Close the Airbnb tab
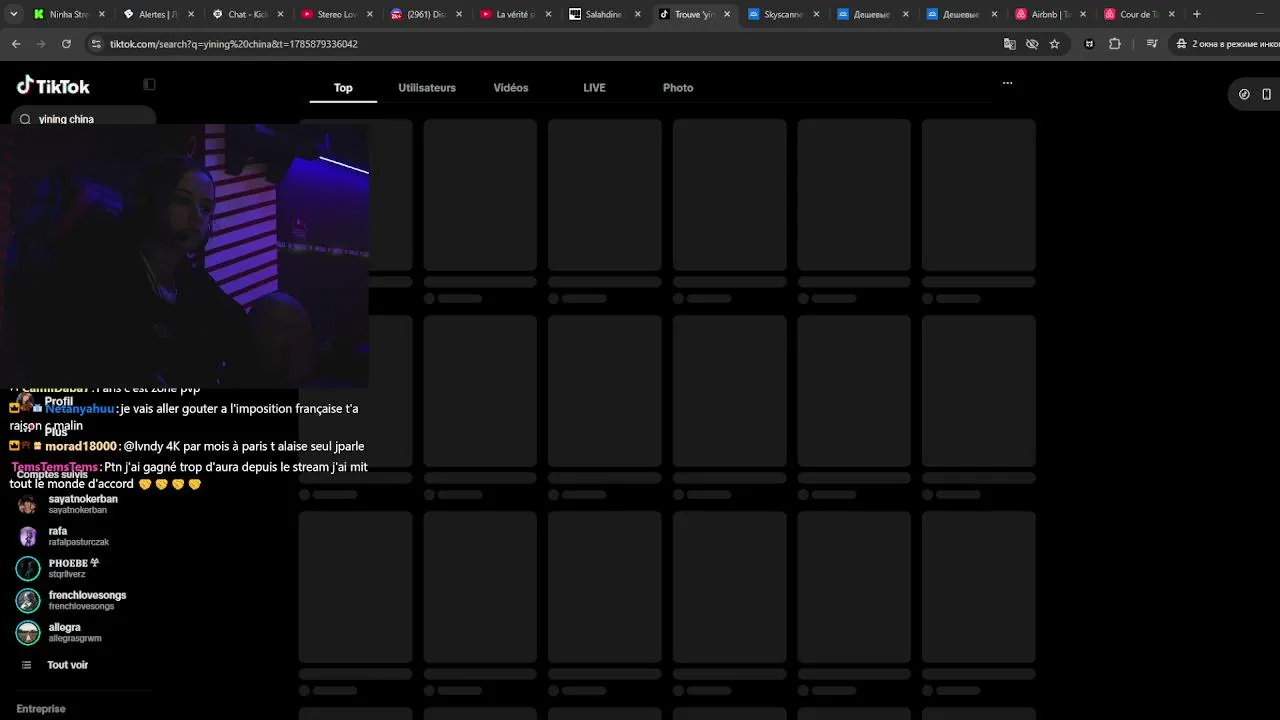Image resolution: width=1280 pixels, height=720 pixels. click(x=1083, y=14)
